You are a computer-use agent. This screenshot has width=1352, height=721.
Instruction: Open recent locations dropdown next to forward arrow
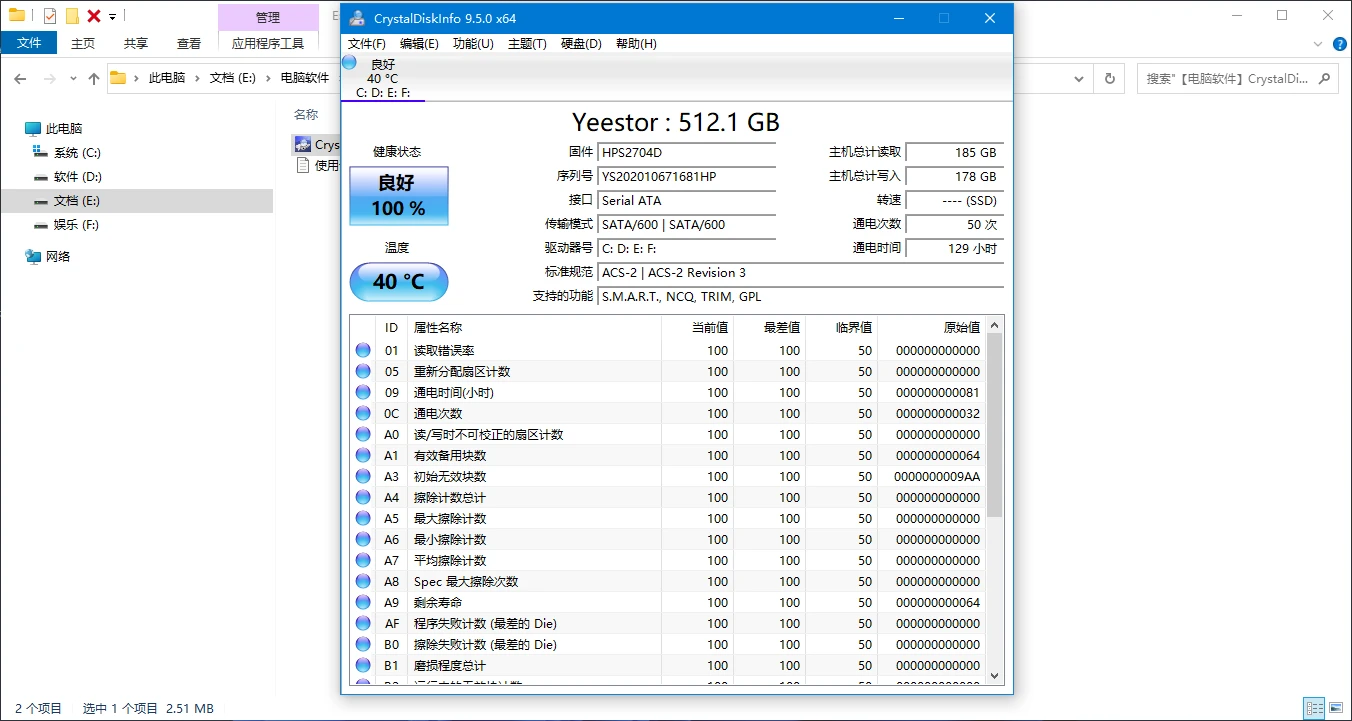point(73,78)
